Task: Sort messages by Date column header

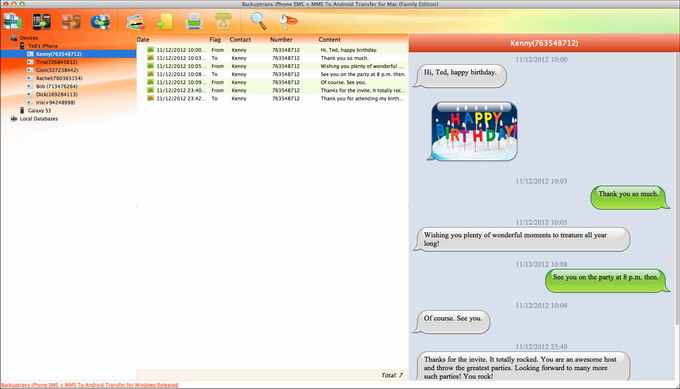Action: tap(143, 39)
